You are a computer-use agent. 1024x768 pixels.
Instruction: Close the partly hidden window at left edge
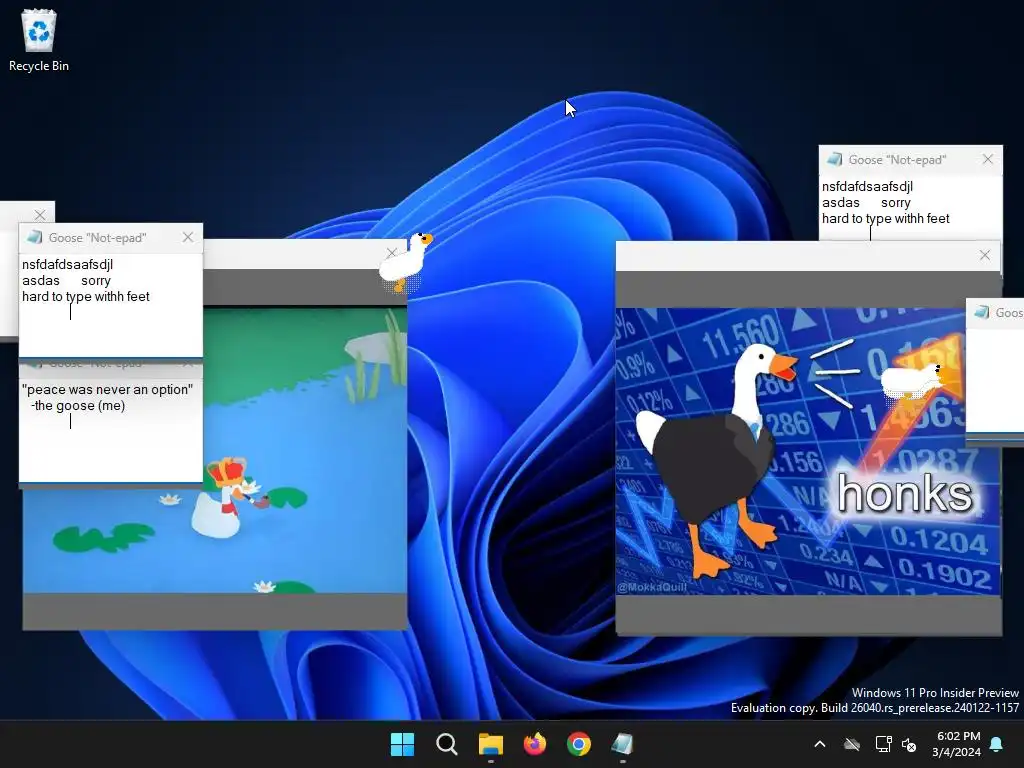click(x=40, y=215)
